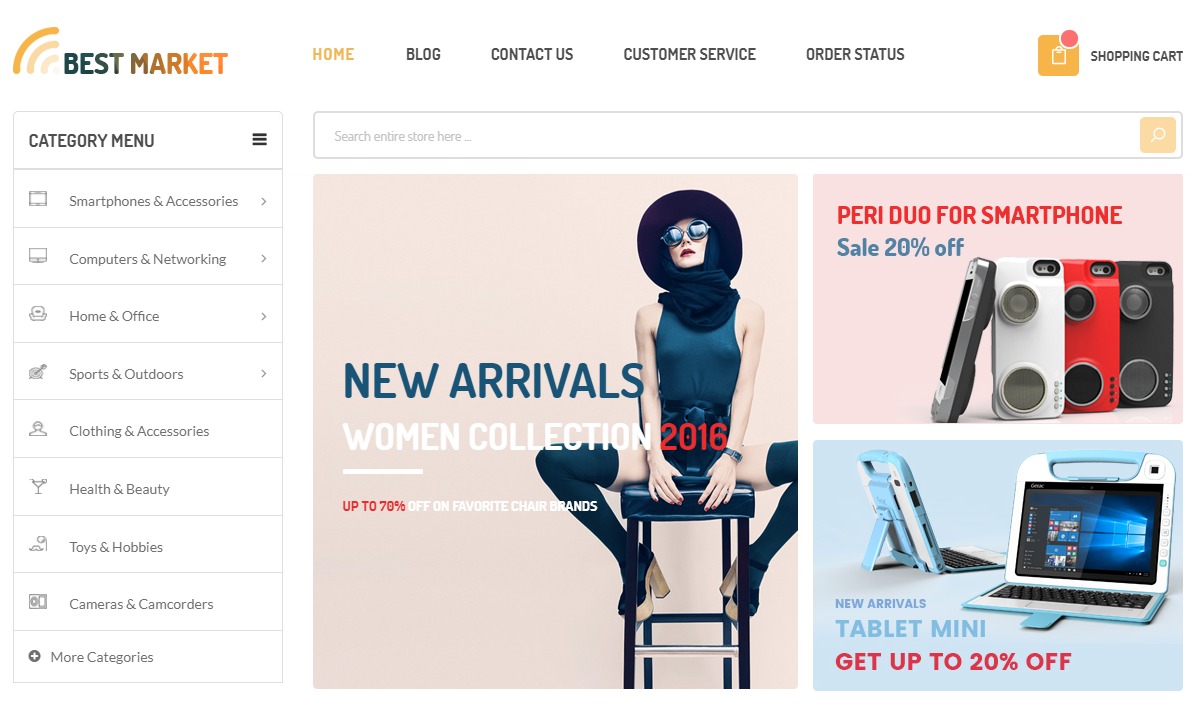
Task: Click the orange shopping cart bag icon
Action: point(1057,55)
